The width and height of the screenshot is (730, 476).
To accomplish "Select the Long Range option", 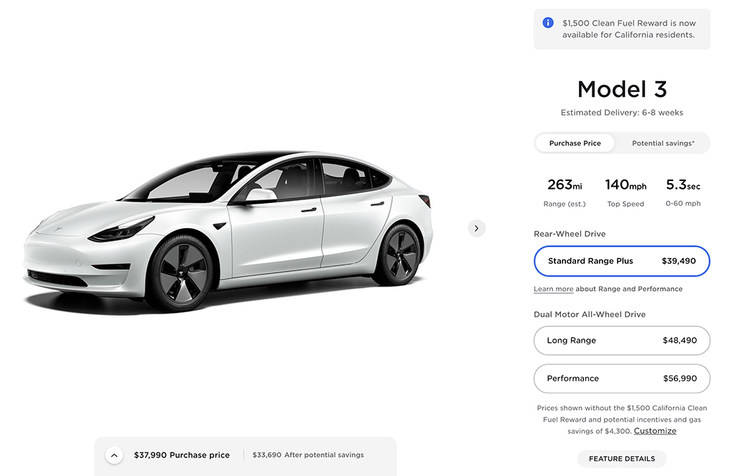I will [x=621, y=340].
